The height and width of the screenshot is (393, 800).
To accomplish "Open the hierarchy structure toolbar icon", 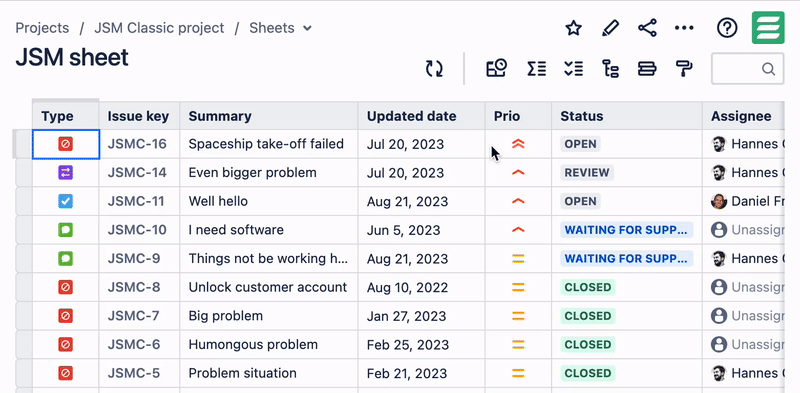I will tap(610, 68).
